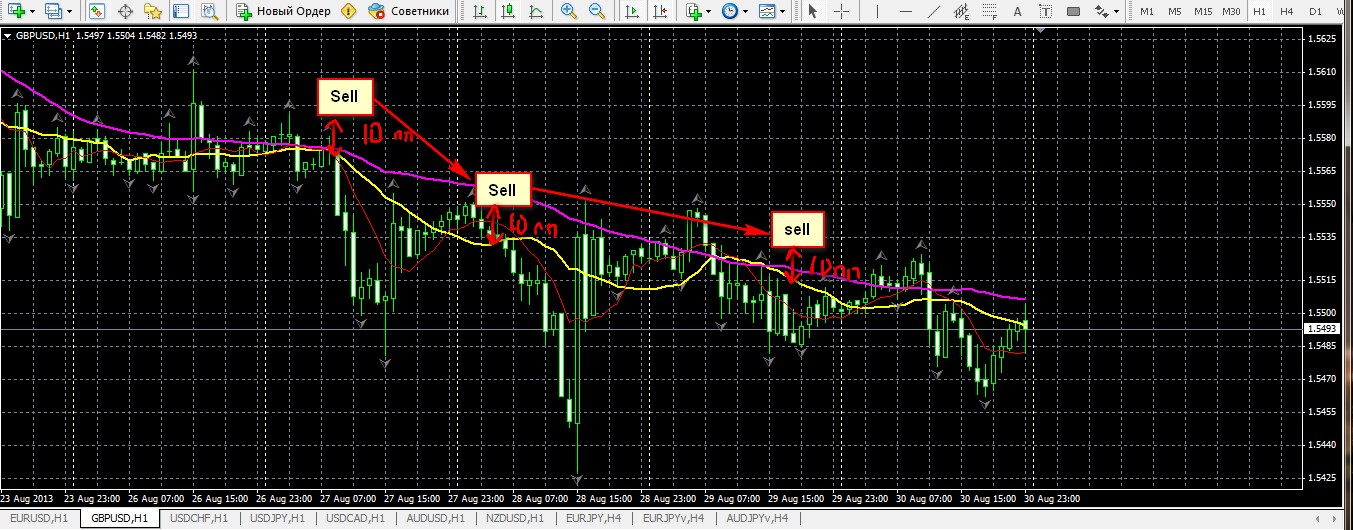Select the GBPUSD,H1 chart tab

coord(119,518)
